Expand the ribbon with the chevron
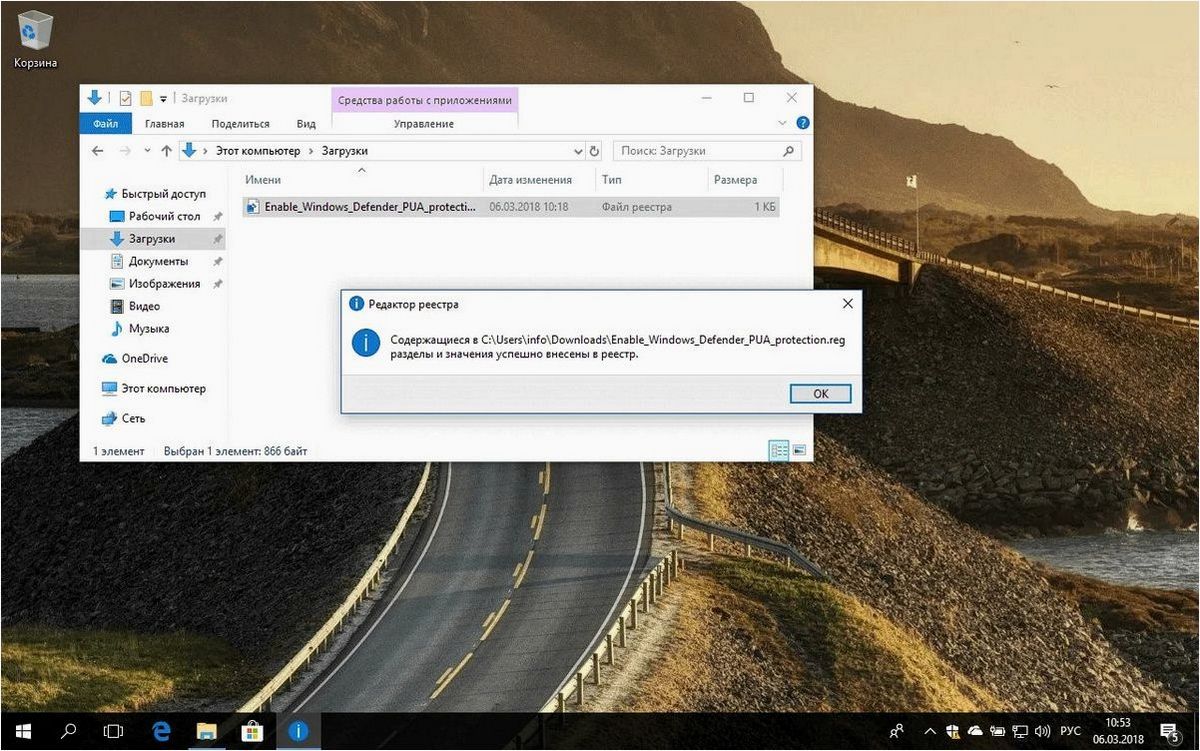 pyautogui.click(x=783, y=123)
